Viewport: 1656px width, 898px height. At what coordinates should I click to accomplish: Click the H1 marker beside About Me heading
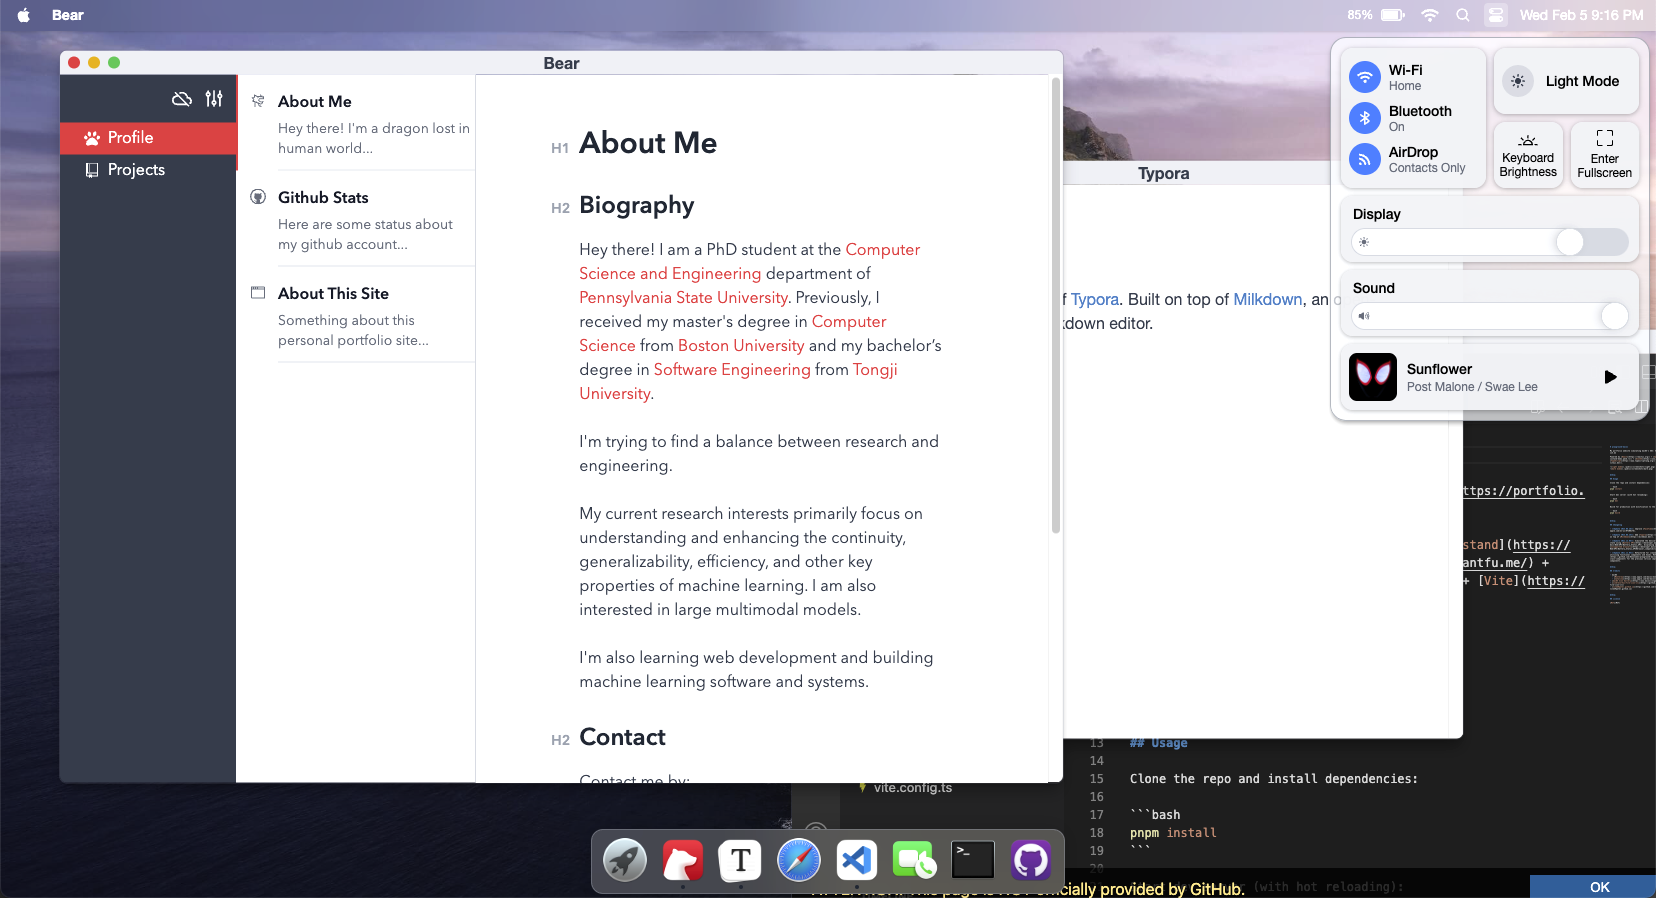(560, 148)
